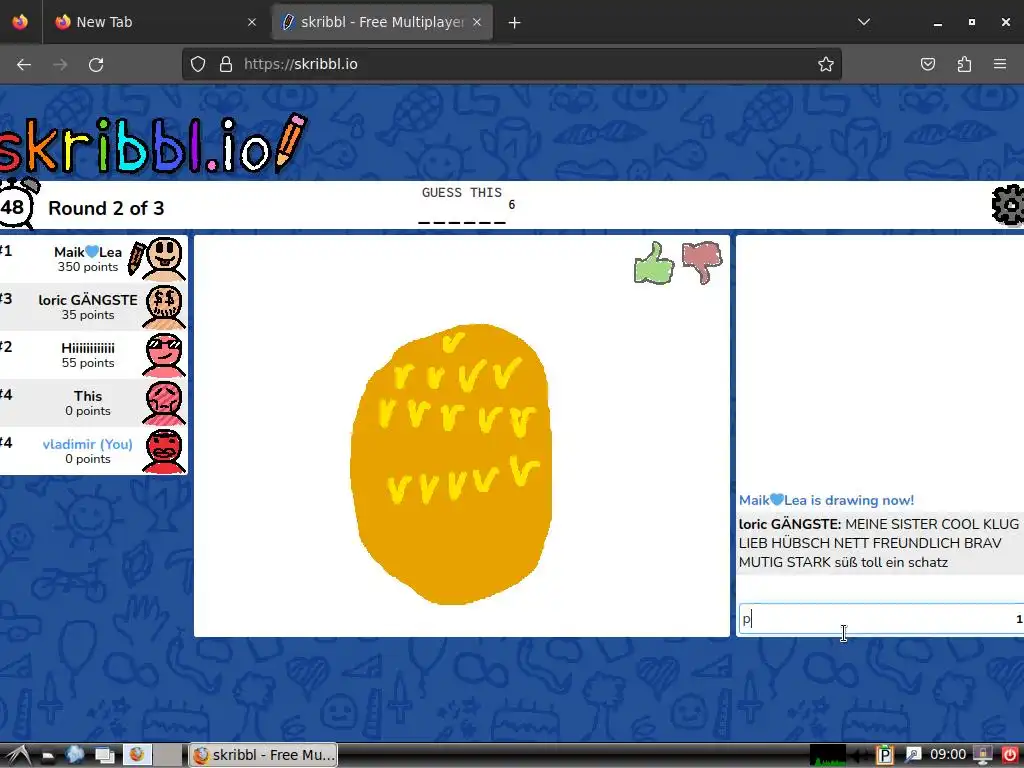Image resolution: width=1024 pixels, height=768 pixels.
Task: Select vladimir's red angry avatar
Action: (163, 451)
